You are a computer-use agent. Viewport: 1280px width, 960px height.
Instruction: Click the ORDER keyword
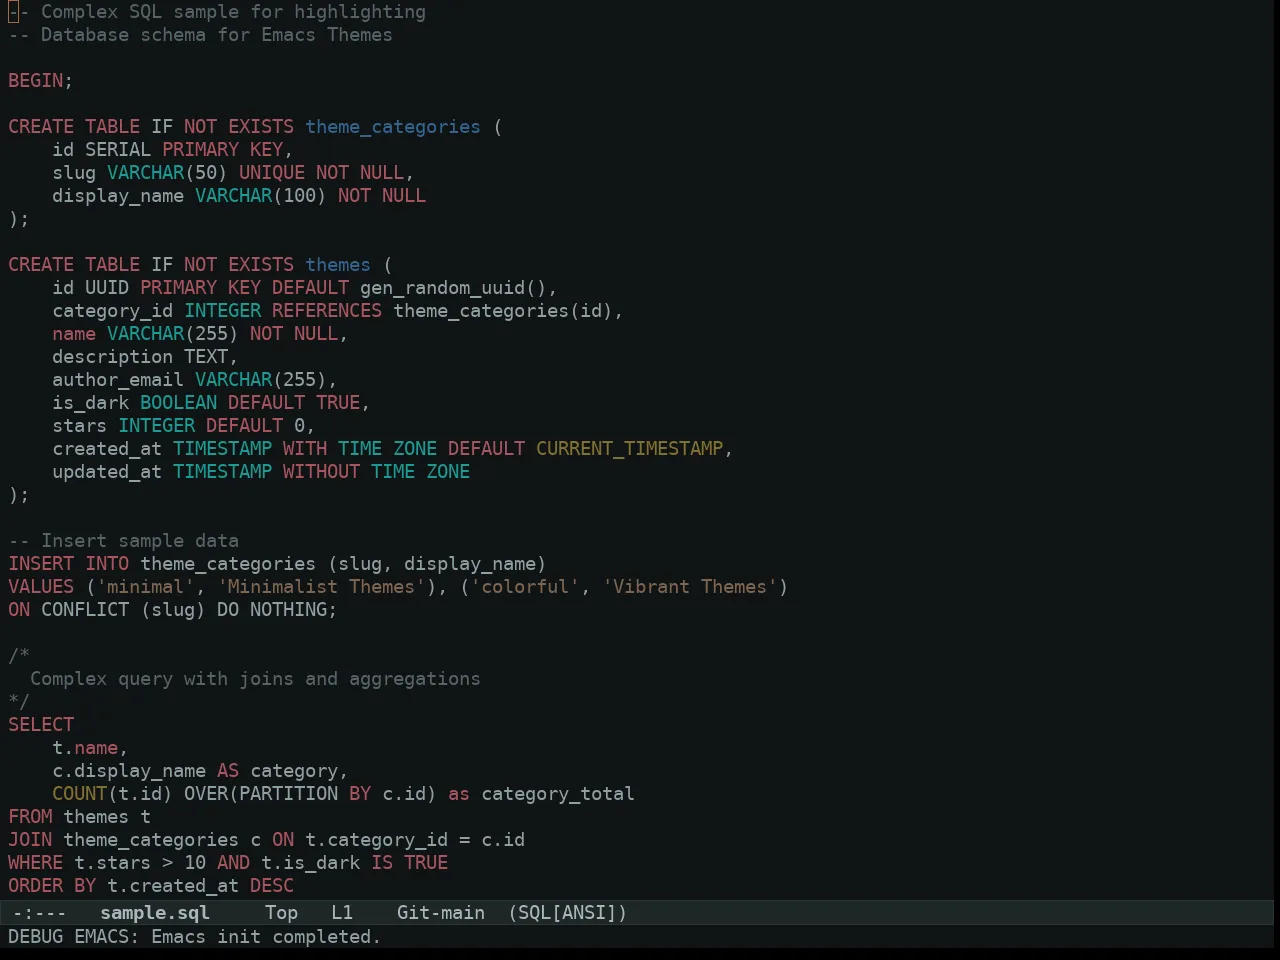click(x=36, y=886)
